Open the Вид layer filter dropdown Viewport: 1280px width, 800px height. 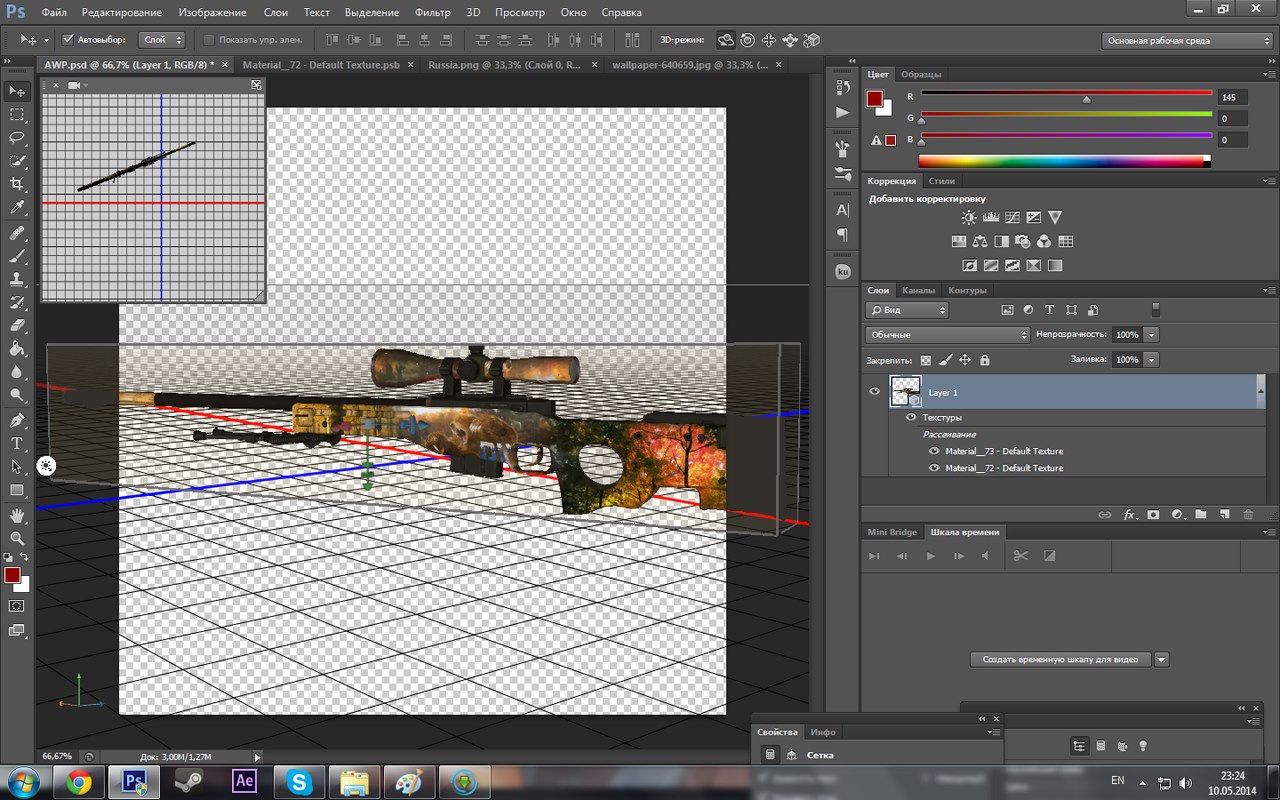906,310
